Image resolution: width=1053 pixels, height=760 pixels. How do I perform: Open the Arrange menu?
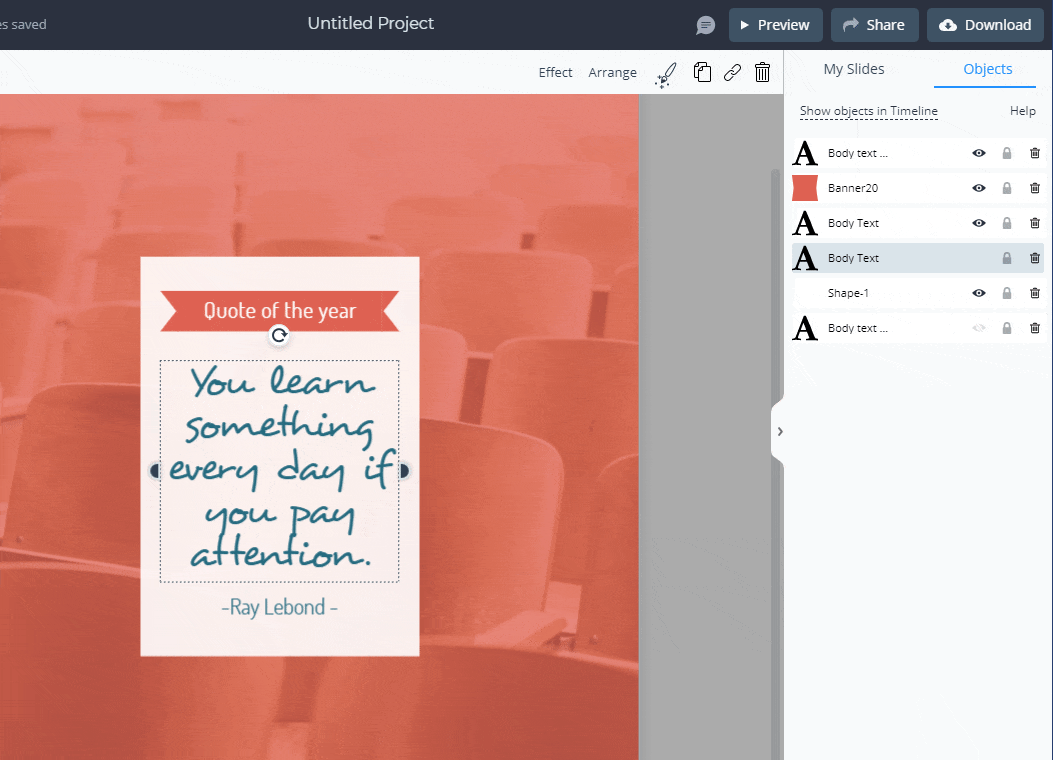(612, 72)
